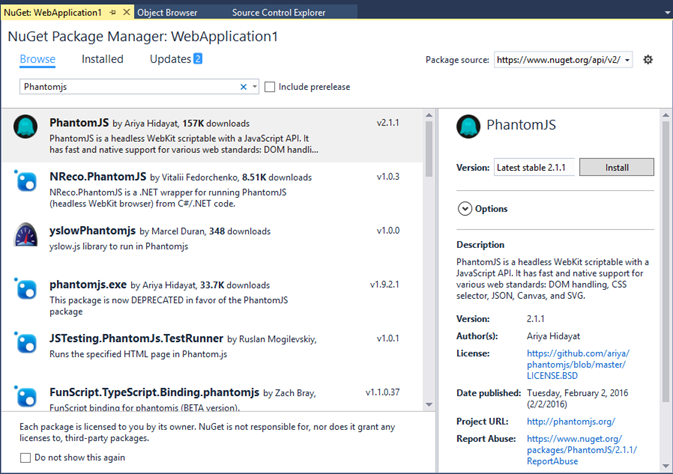Viewport: 673px width, 474px height.
Task: Select the FunScript.TypeScript.Binding.phantomjs title
Action: click(x=154, y=392)
